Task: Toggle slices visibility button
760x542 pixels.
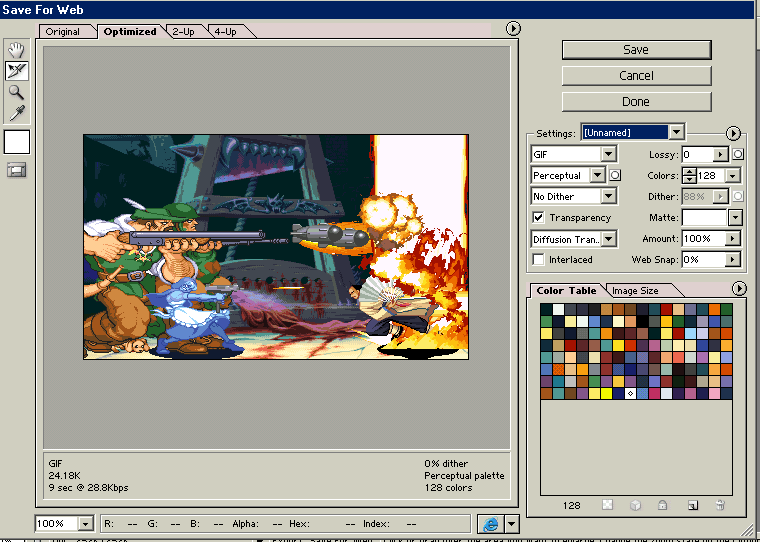Action: pyautogui.click(x=17, y=170)
